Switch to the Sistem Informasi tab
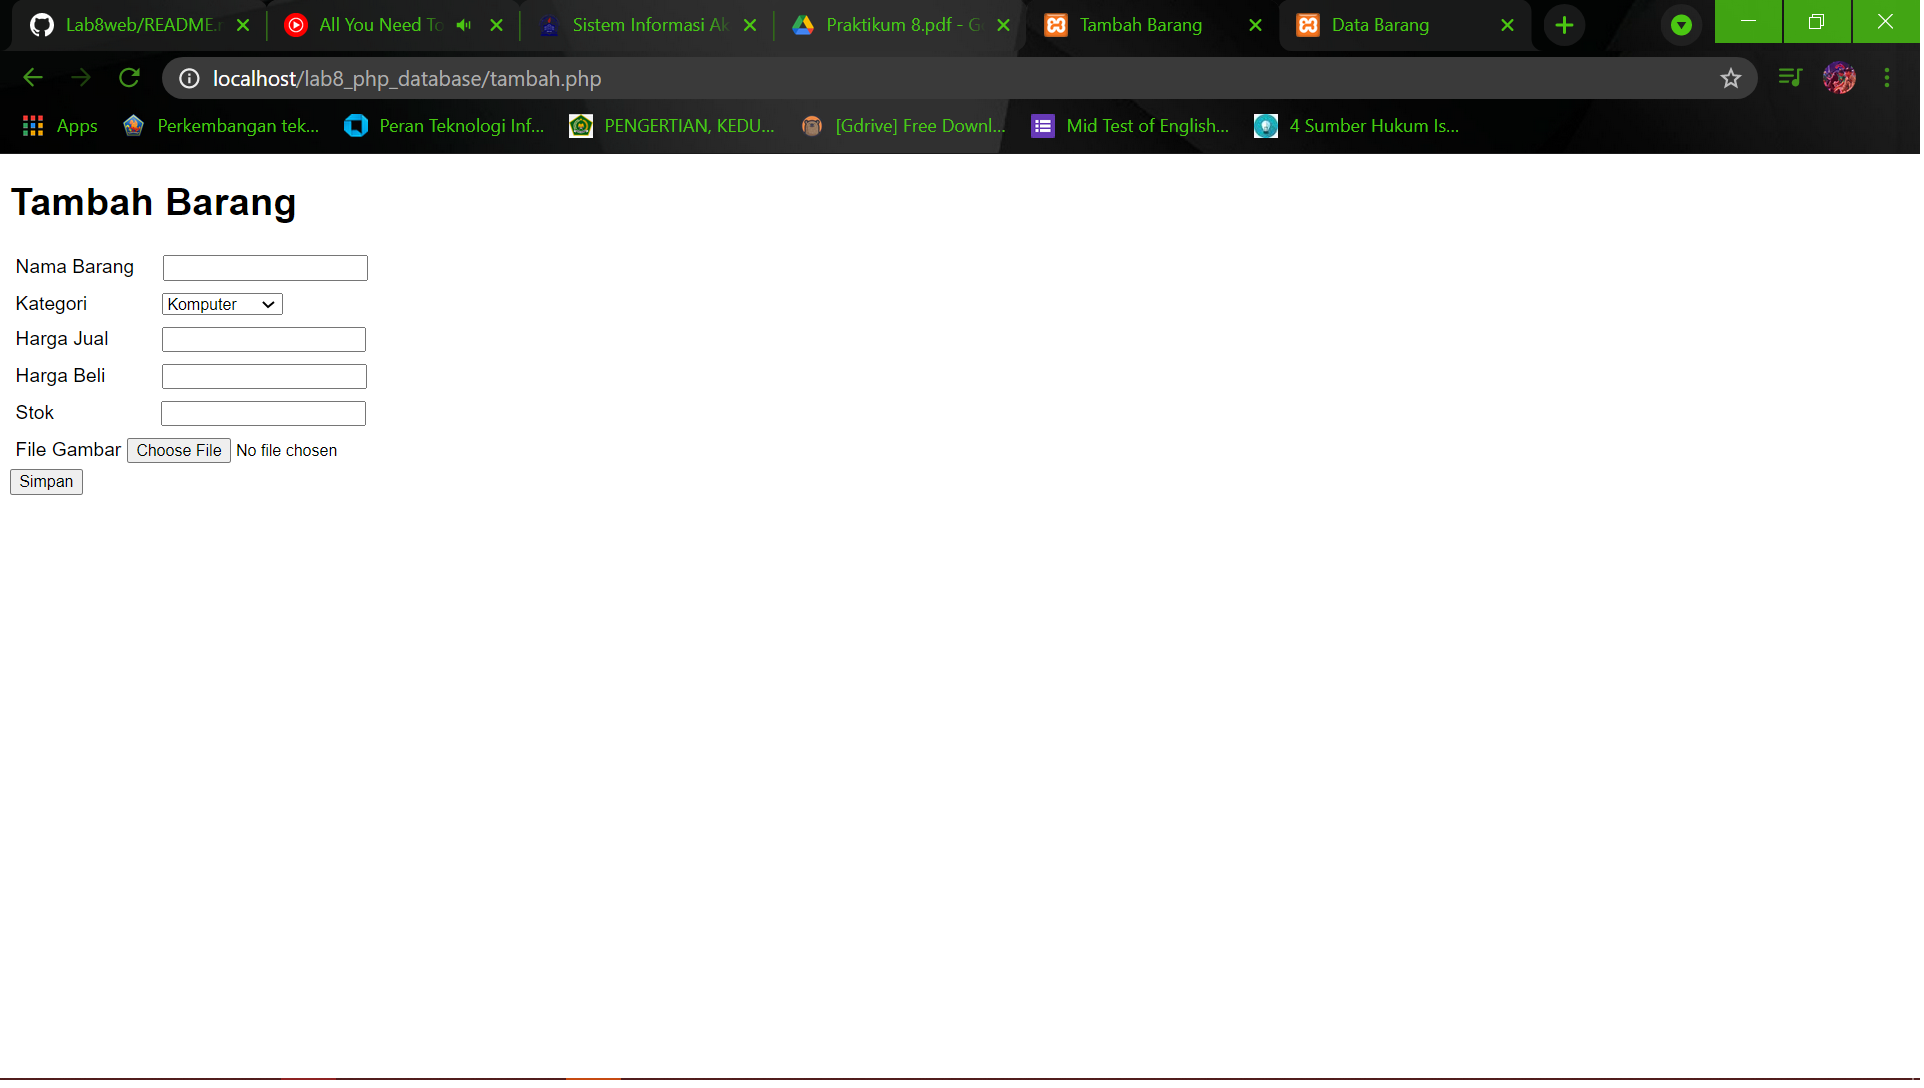Viewport: 1924px width, 1088px height. [x=640, y=25]
